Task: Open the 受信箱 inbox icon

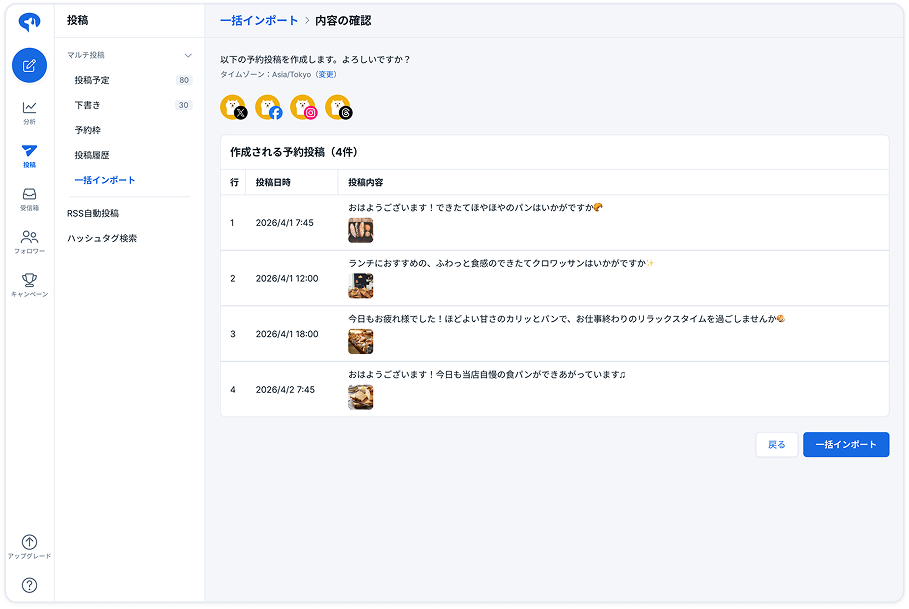Action: pyautogui.click(x=29, y=197)
